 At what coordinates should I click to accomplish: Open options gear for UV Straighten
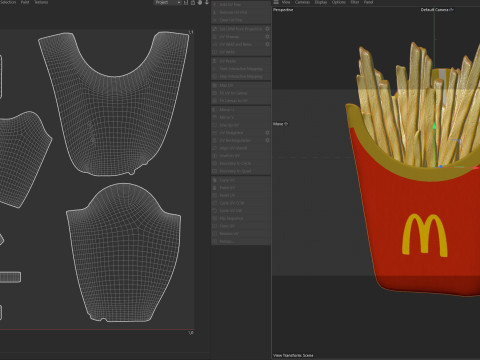[x=267, y=133]
